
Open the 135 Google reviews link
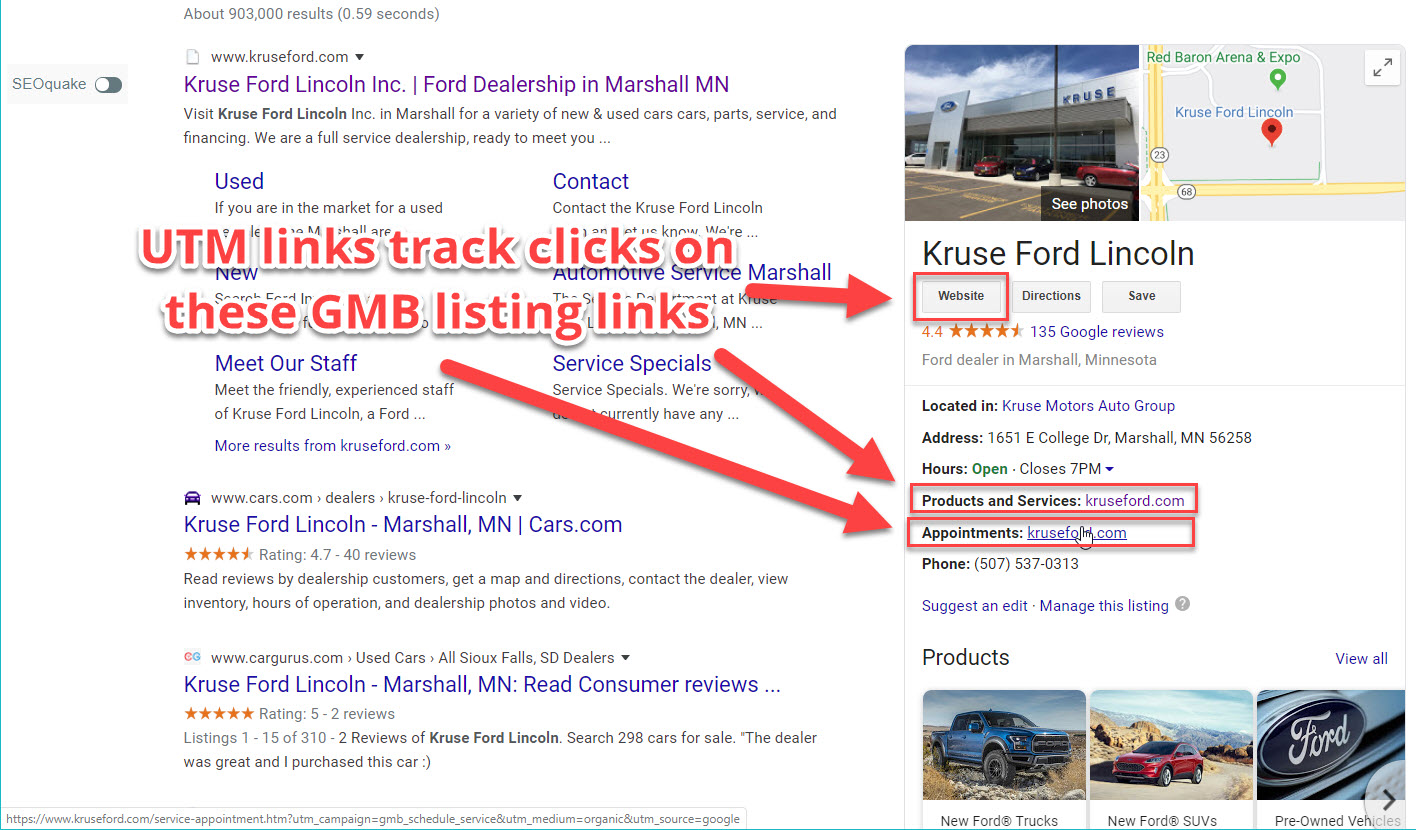[1096, 331]
